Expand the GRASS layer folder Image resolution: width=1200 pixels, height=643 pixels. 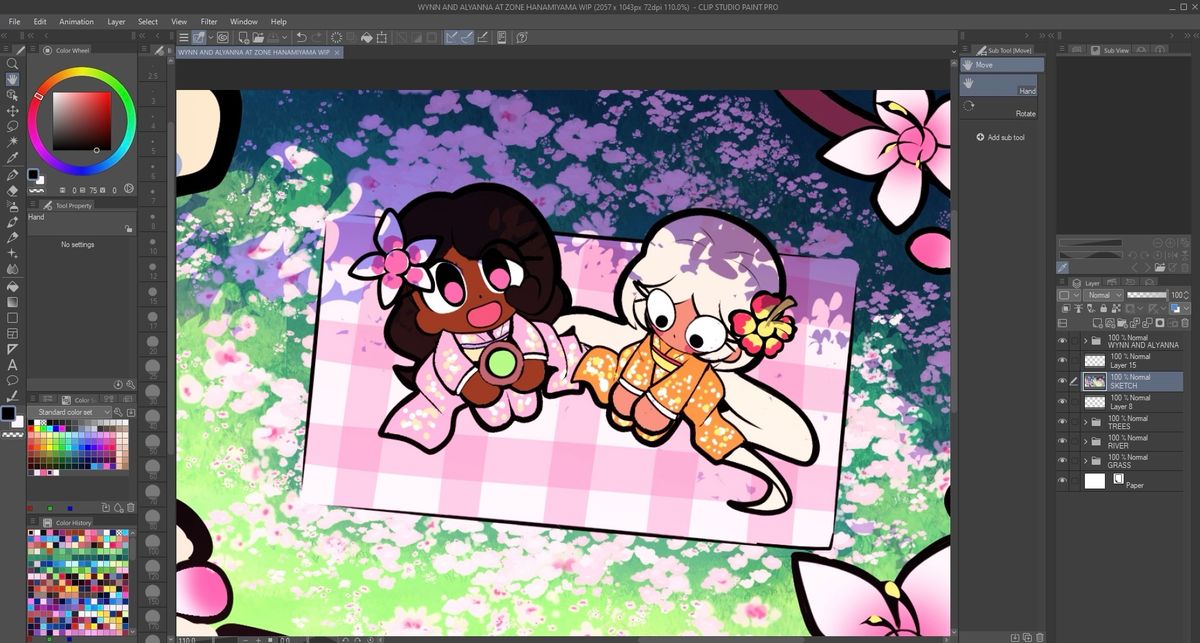(1086, 461)
